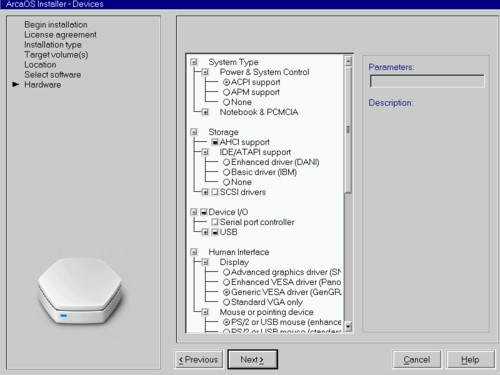Select PS/2 or USB mouse (enhanced) option
This screenshot has height=375, width=500.
226,322
